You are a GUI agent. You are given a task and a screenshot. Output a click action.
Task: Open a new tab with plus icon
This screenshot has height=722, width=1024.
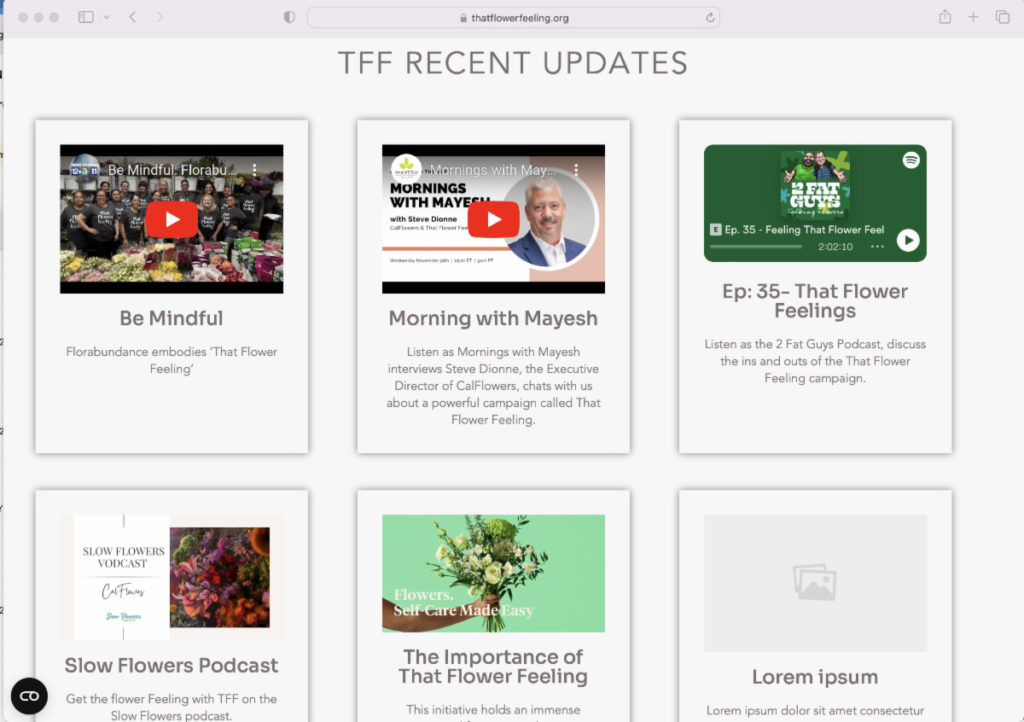[x=973, y=17]
